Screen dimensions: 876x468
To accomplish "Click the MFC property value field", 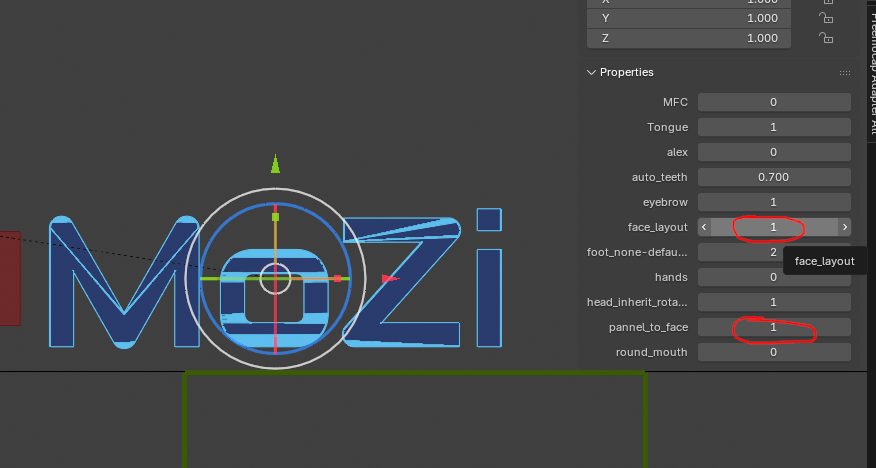I will click(x=774, y=102).
